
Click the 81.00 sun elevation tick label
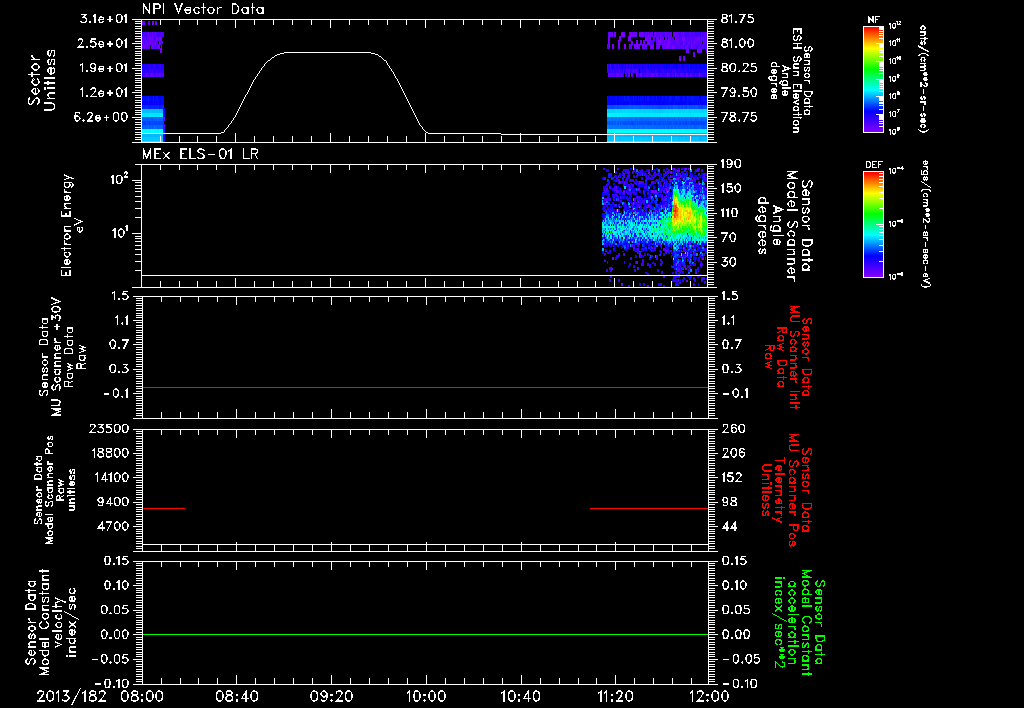click(738, 43)
